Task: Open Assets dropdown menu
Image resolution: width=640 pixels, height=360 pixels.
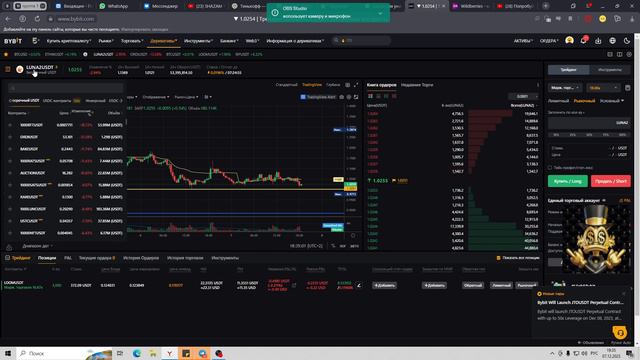Action: pyautogui.click(x=523, y=41)
